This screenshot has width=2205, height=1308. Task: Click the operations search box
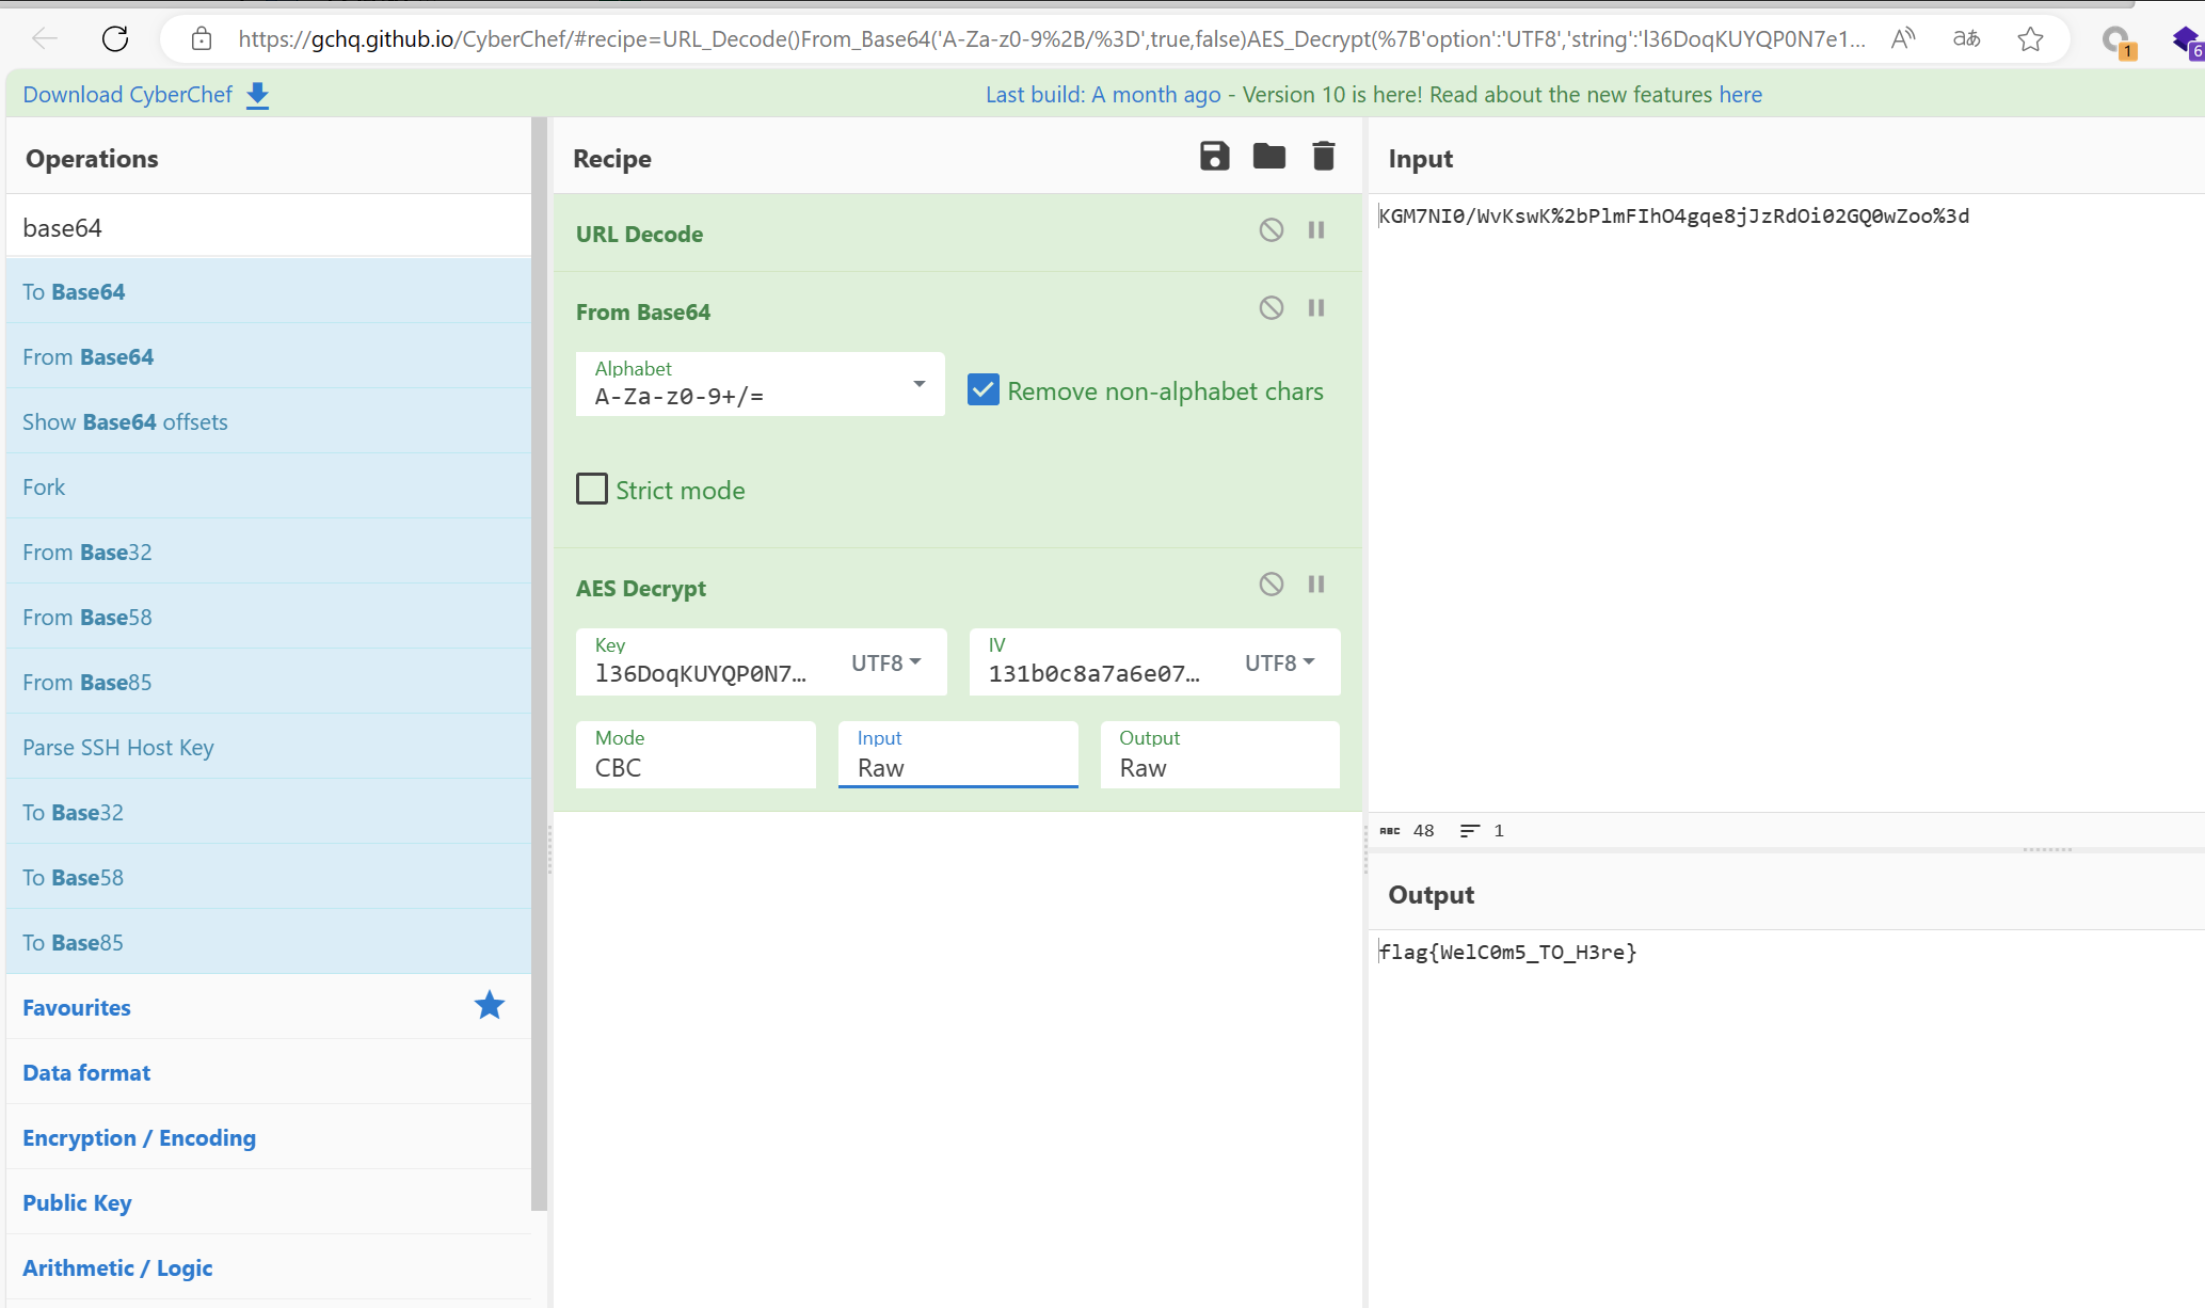point(268,228)
